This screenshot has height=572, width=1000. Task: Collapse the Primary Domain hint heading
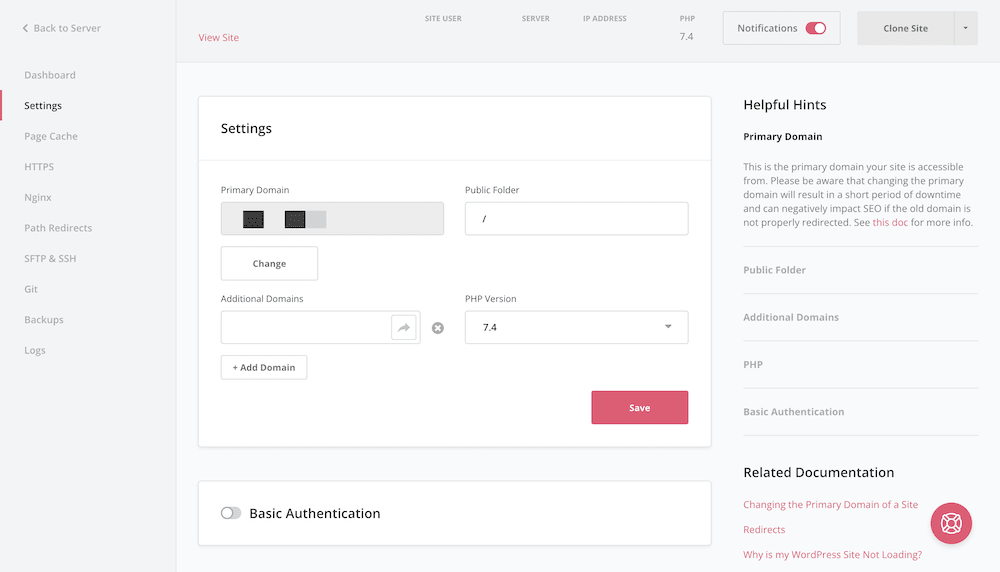click(x=783, y=136)
